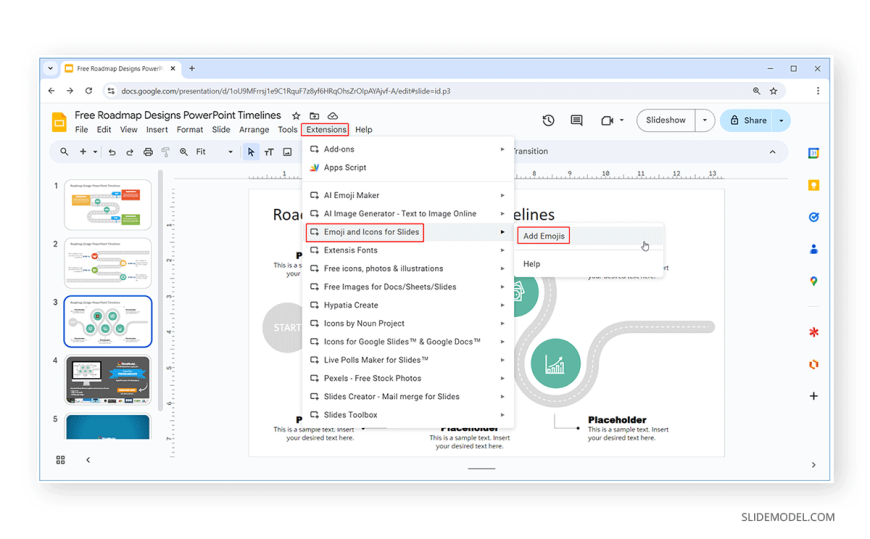Viewport: 870px width, 539px height.
Task: Switch to grid view icon
Action: tap(60, 460)
